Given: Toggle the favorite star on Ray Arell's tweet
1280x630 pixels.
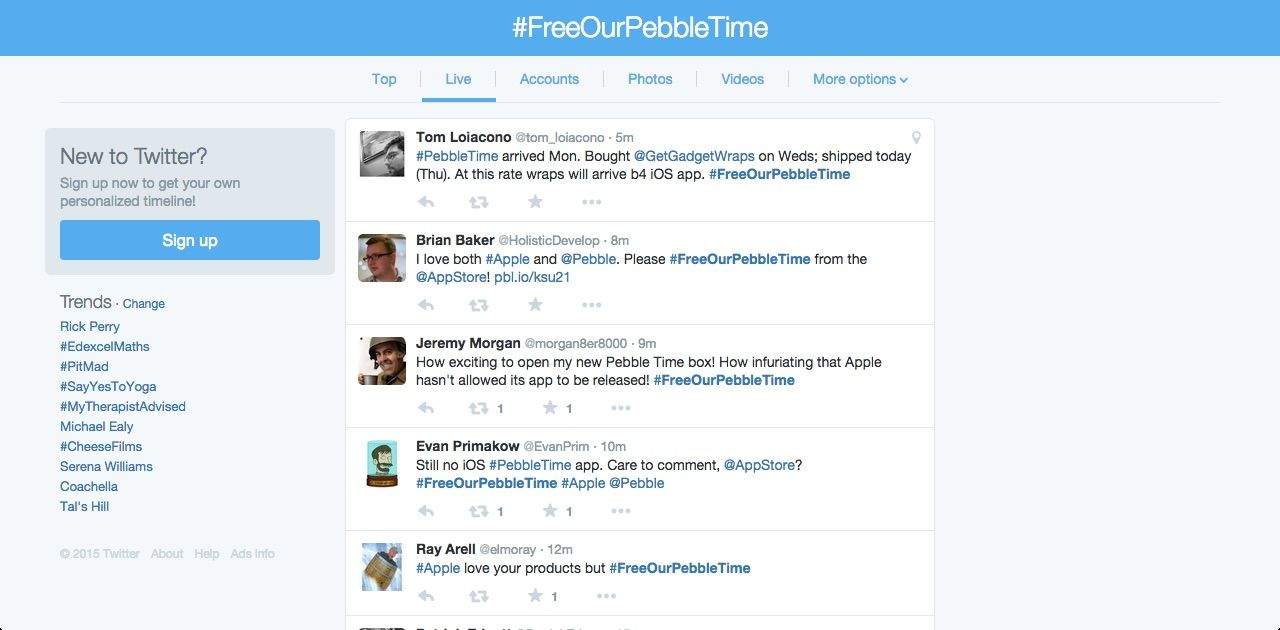Looking at the screenshot, I should click(x=535, y=596).
